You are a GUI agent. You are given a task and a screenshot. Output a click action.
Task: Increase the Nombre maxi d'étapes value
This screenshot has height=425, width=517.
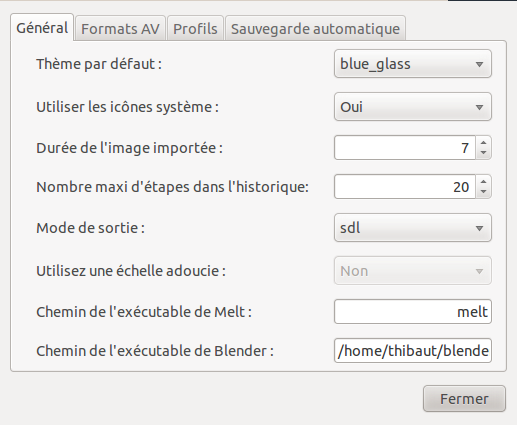(x=483, y=181)
